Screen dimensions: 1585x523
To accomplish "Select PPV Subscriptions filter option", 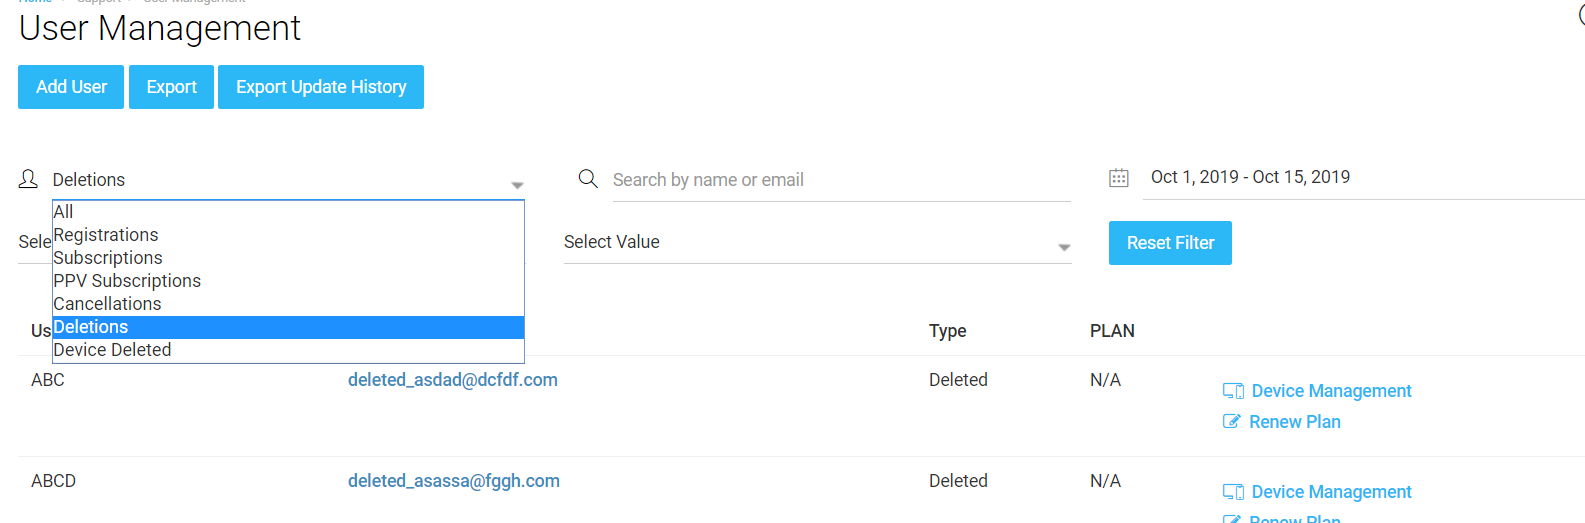I will (288, 281).
